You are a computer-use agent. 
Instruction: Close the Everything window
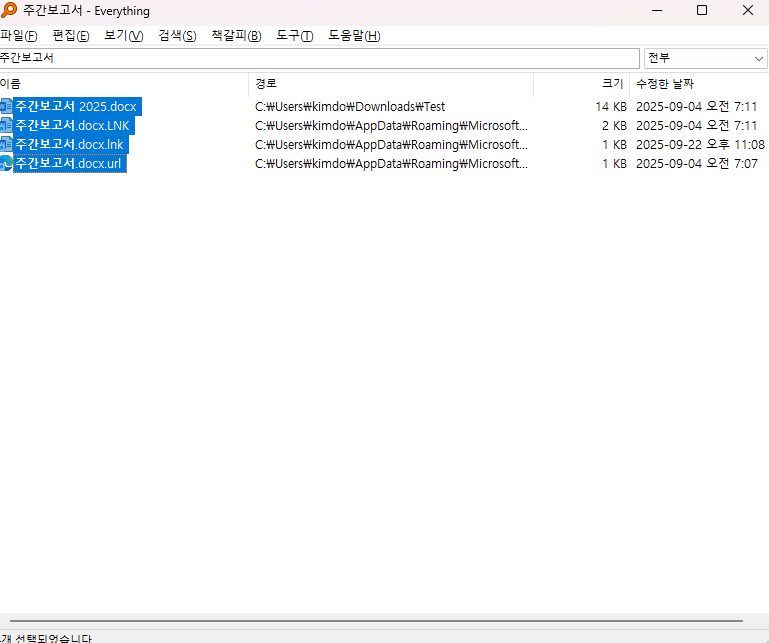[747, 10]
